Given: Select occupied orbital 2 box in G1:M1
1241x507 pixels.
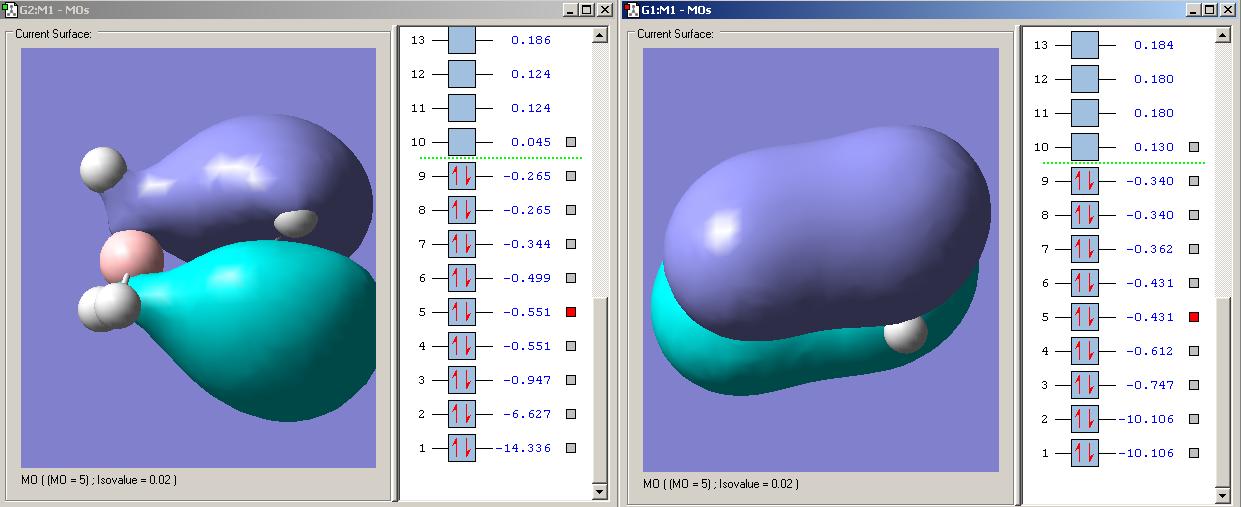Looking at the screenshot, I should point(1085,419).
